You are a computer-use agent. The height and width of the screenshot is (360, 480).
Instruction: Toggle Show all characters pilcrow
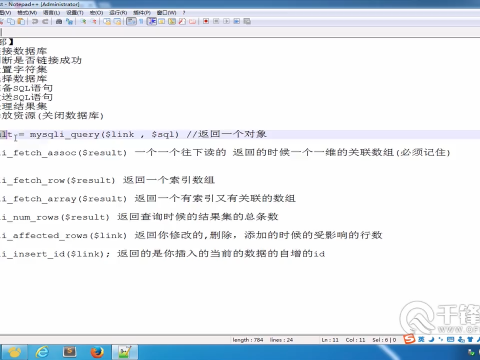coord(141,21)
